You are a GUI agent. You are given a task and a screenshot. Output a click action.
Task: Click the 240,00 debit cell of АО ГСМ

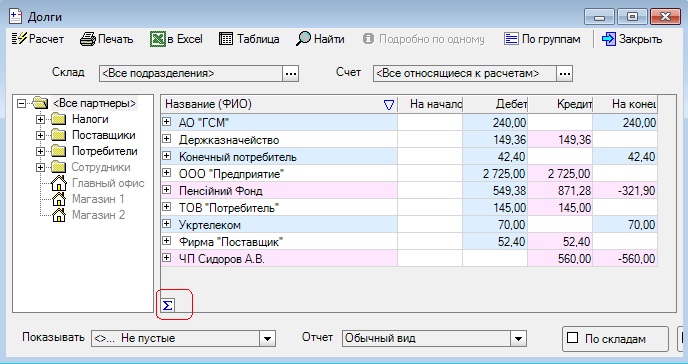[x=495, y=122]
